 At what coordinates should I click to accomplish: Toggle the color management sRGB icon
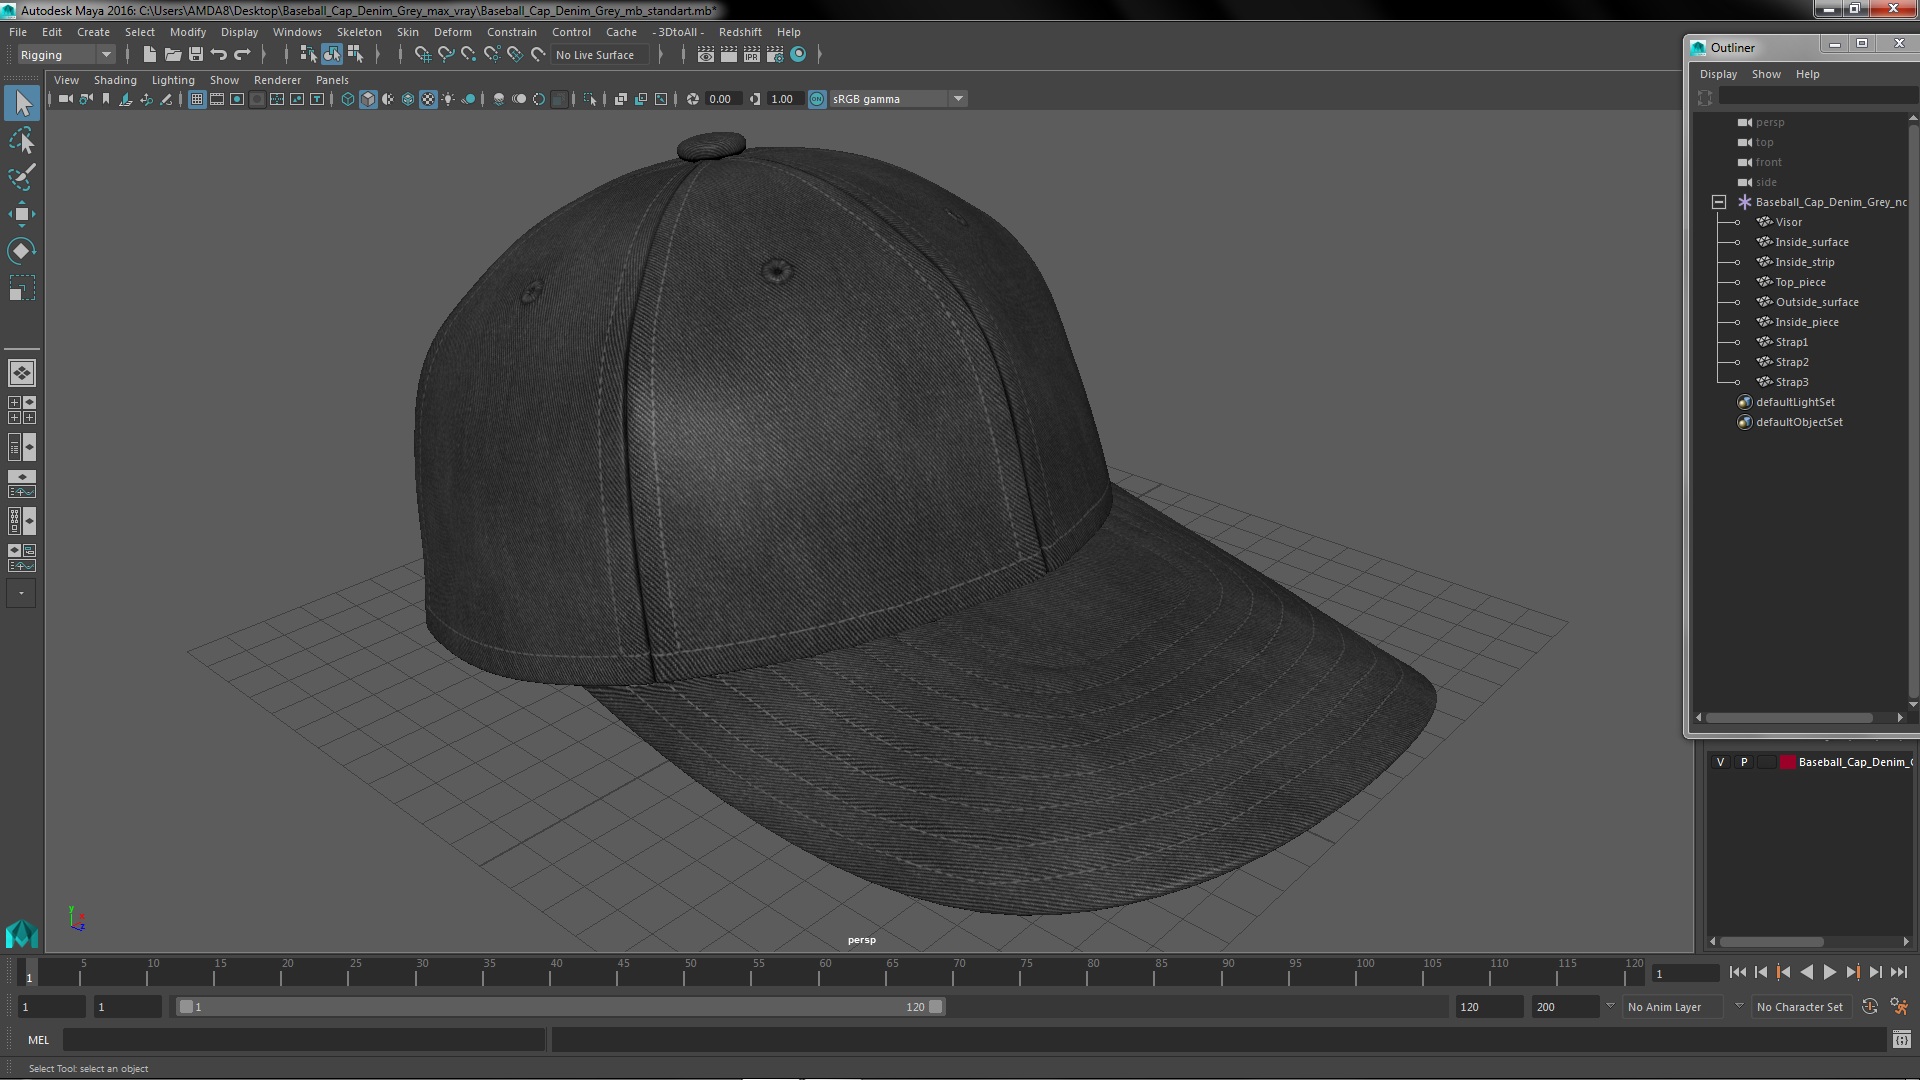point(817,99)
